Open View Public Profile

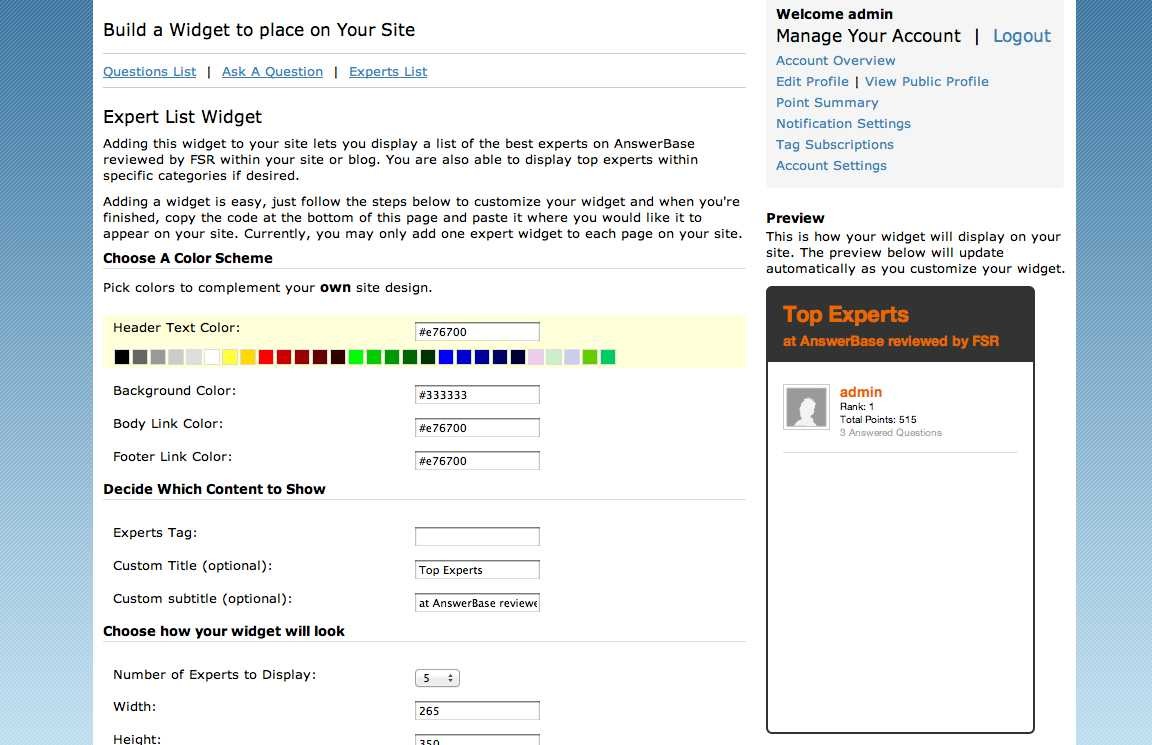point(926,82)
